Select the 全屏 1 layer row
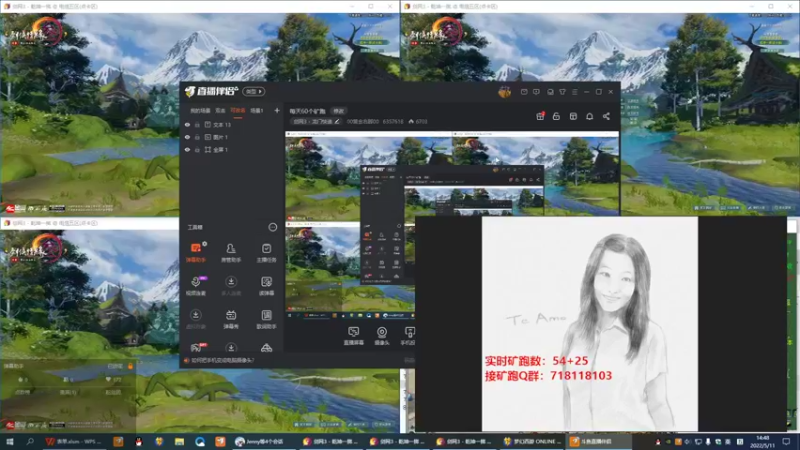This screenshot has height=450, width=800. click(x=232, y=149)
